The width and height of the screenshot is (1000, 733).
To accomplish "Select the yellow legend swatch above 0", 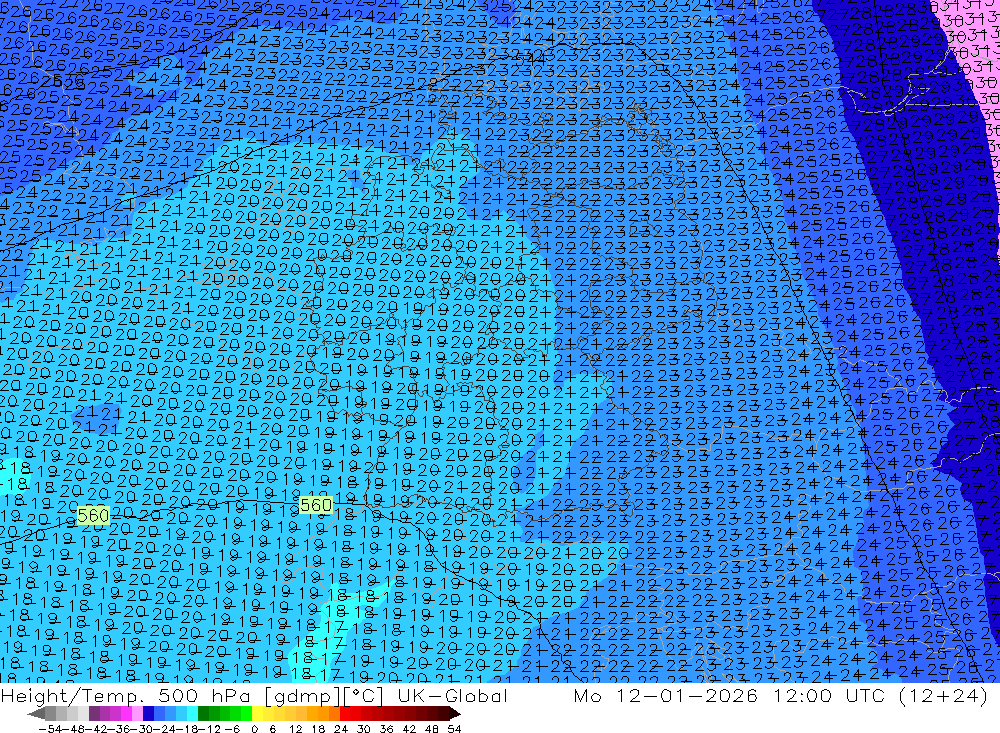I will pyautogui.click(x=257, y=714).
